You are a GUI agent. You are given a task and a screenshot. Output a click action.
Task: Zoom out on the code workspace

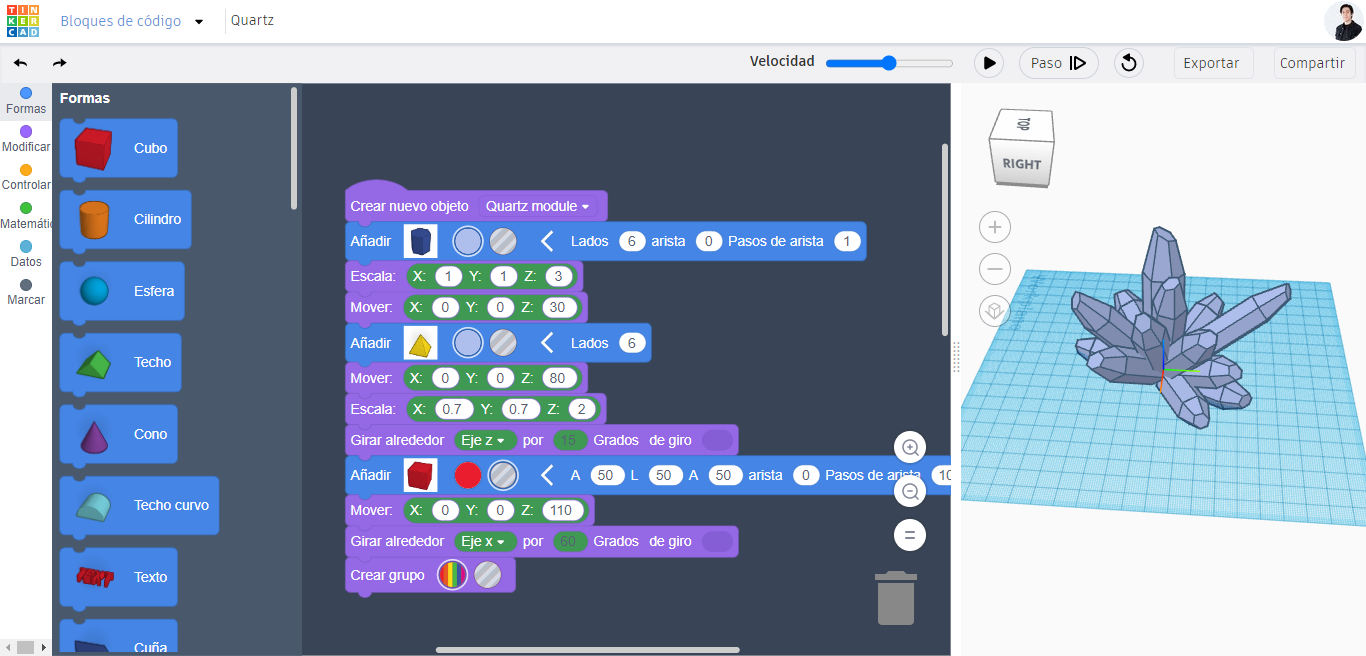coord(910,491)
